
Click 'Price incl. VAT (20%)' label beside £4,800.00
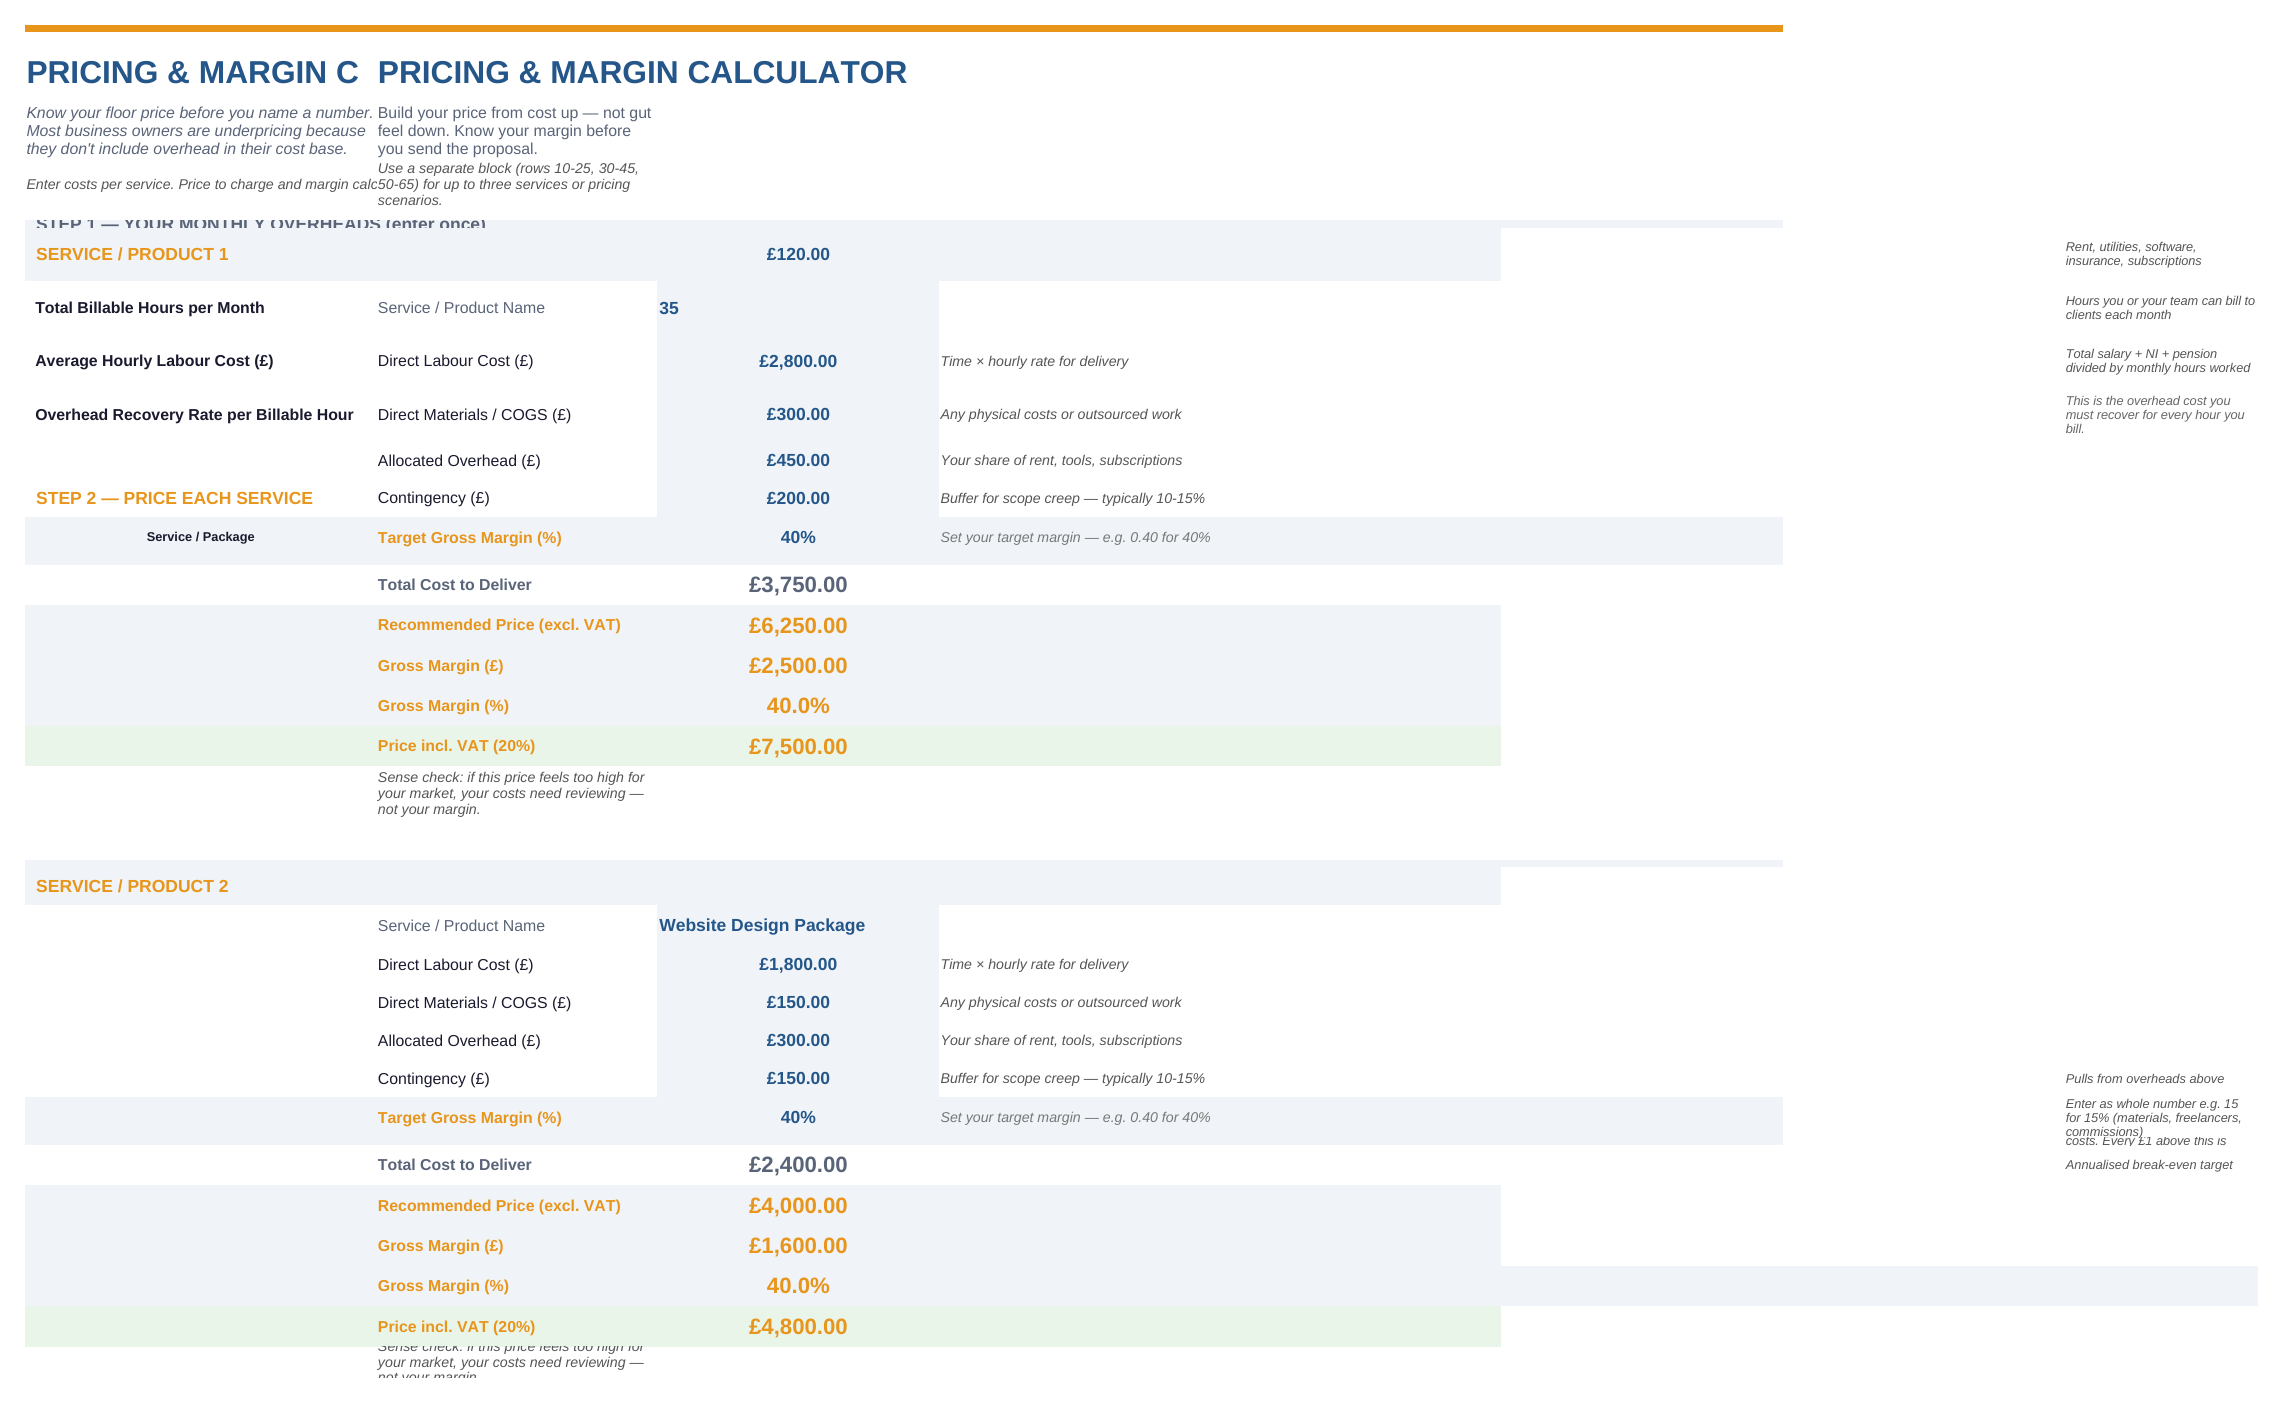456,1327
